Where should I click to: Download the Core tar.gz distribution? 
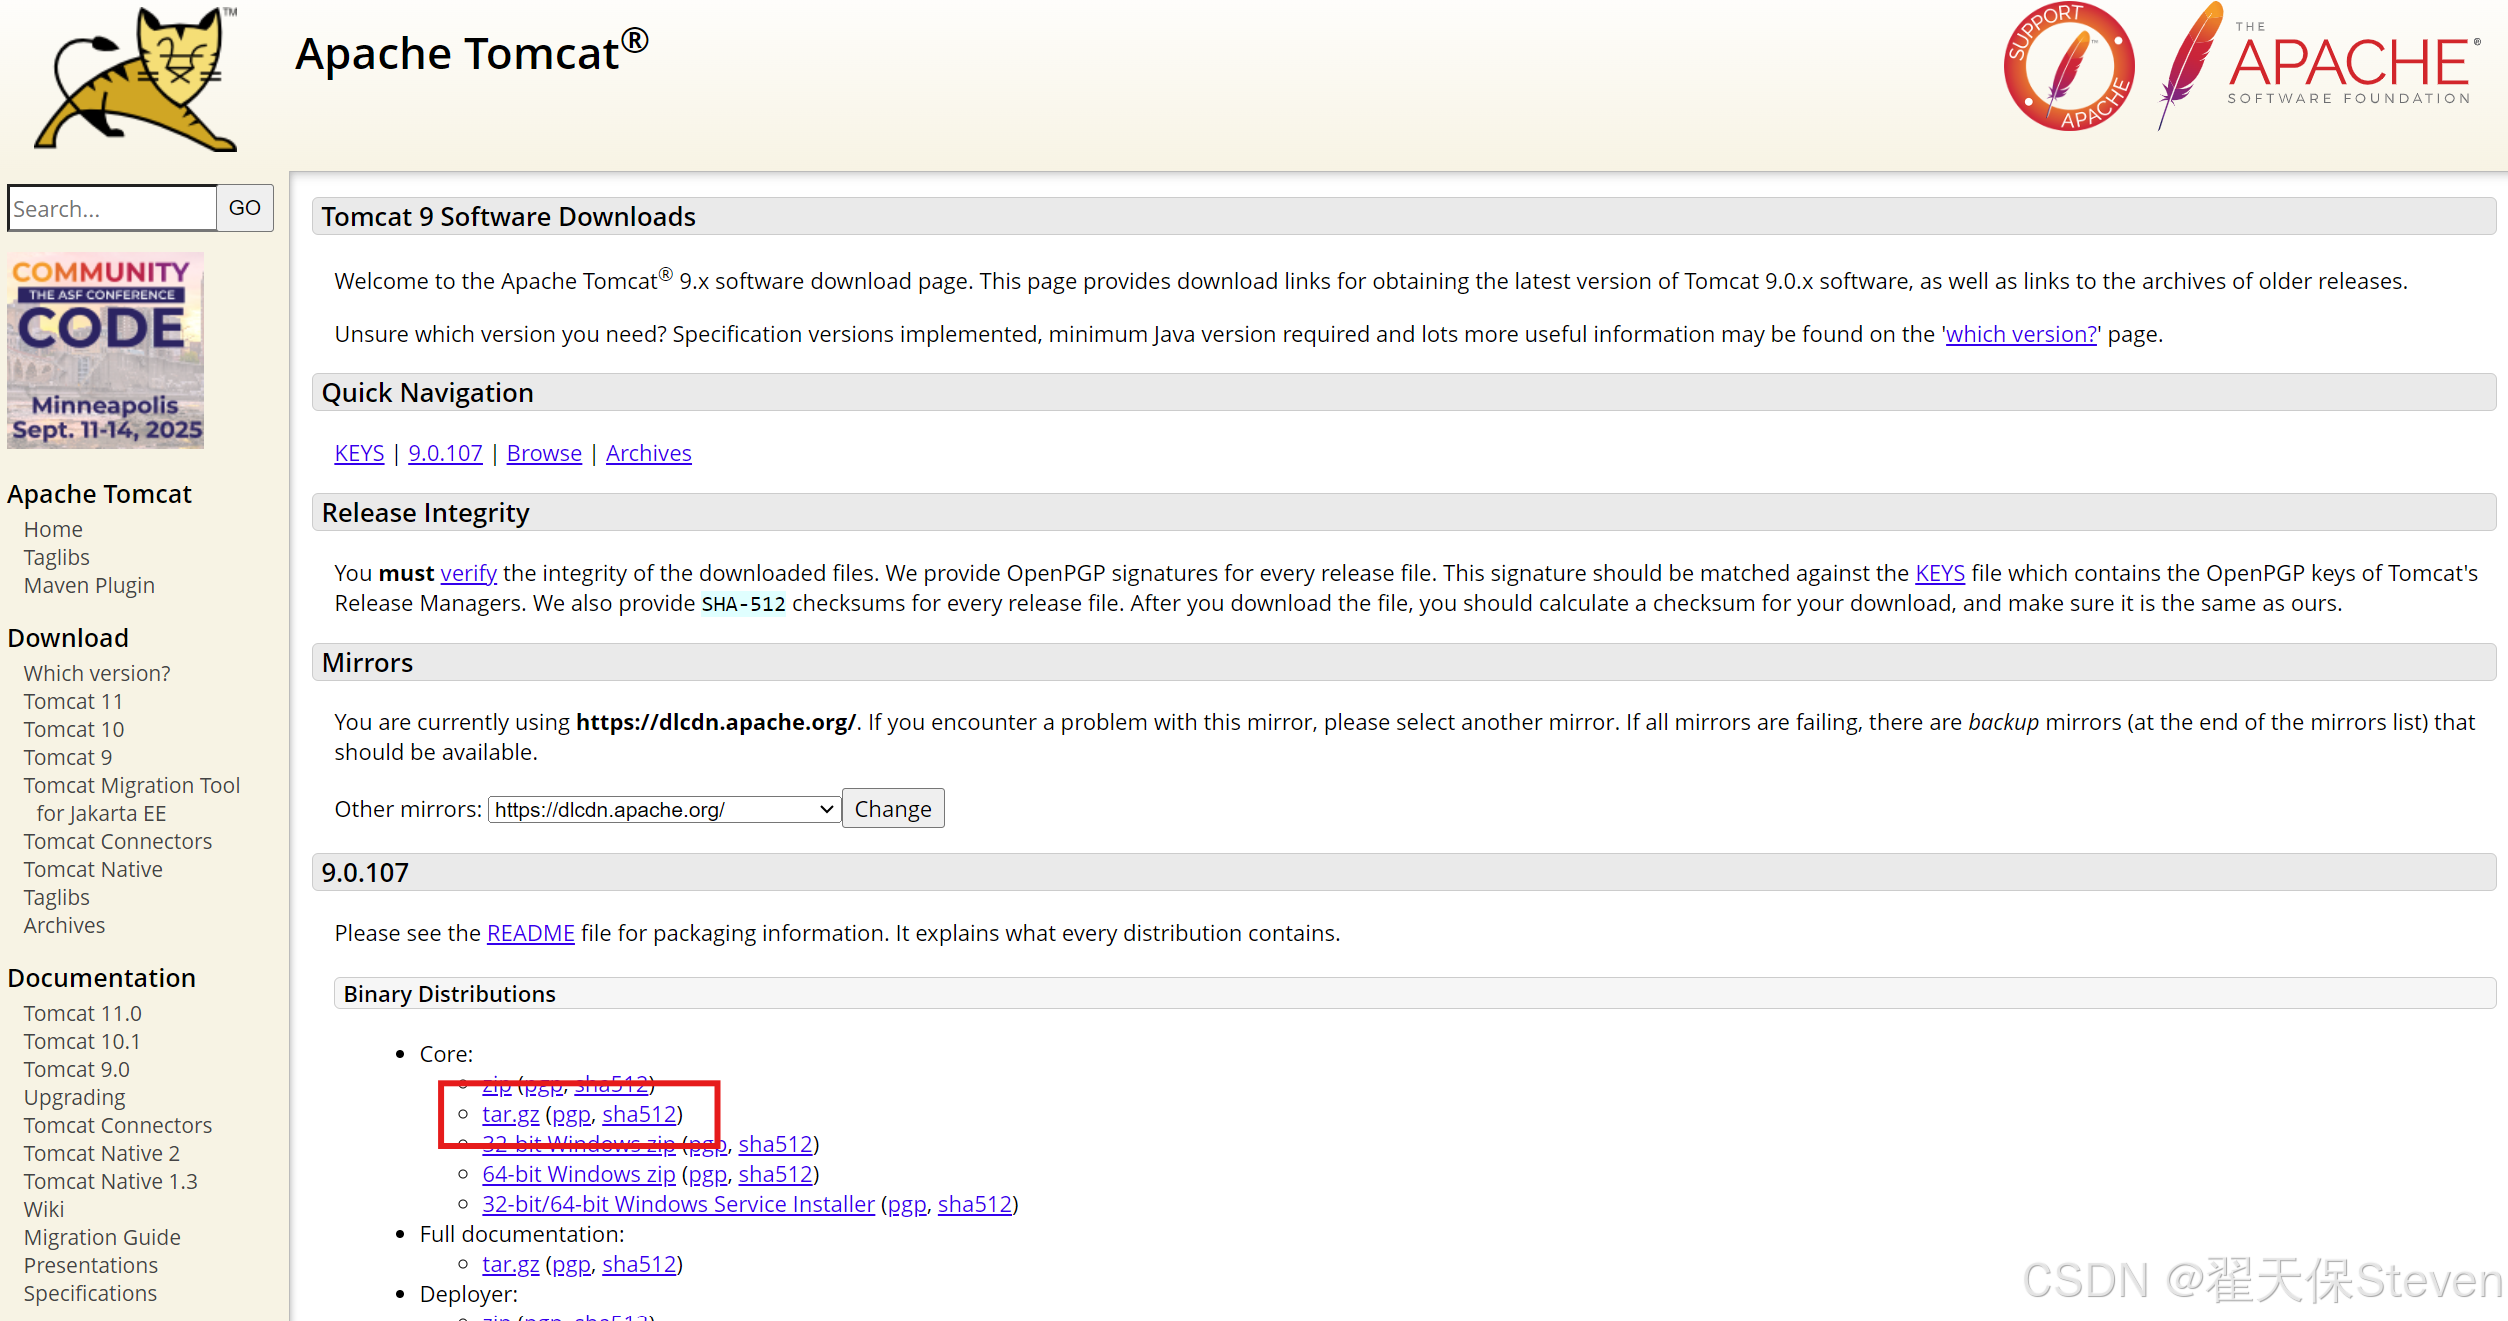point(510,1114)
